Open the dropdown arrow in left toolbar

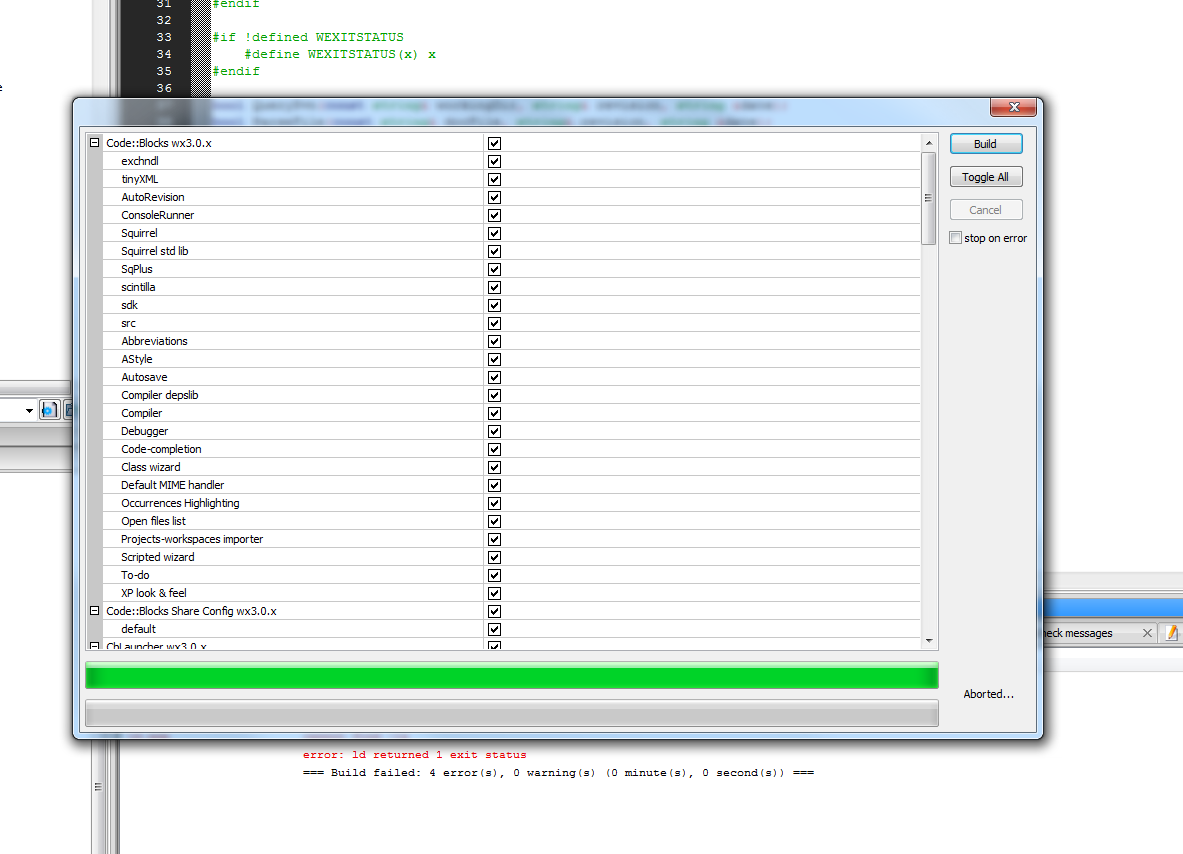tap(29, 411)
